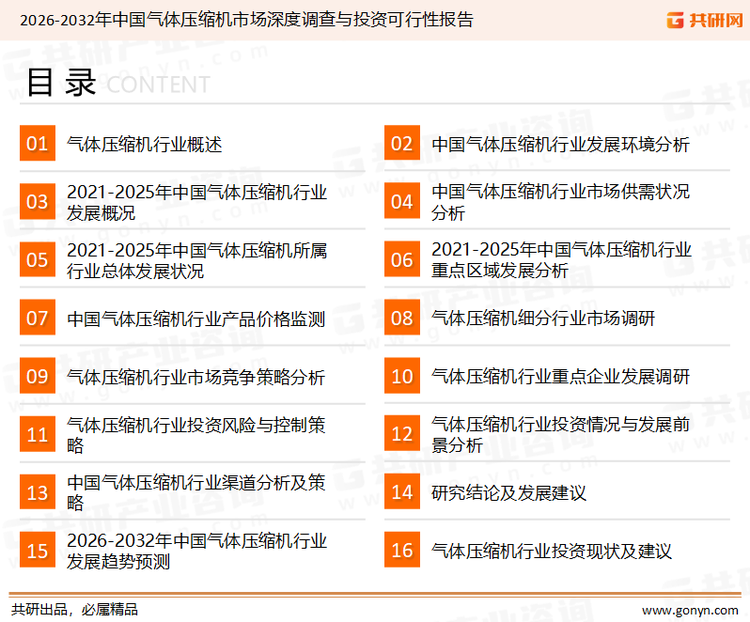The height and width of the screenshot is (622, 750).
Task: Click the orange 09 chapter number box
Action: pyautogui.click(x=37, y=376)
